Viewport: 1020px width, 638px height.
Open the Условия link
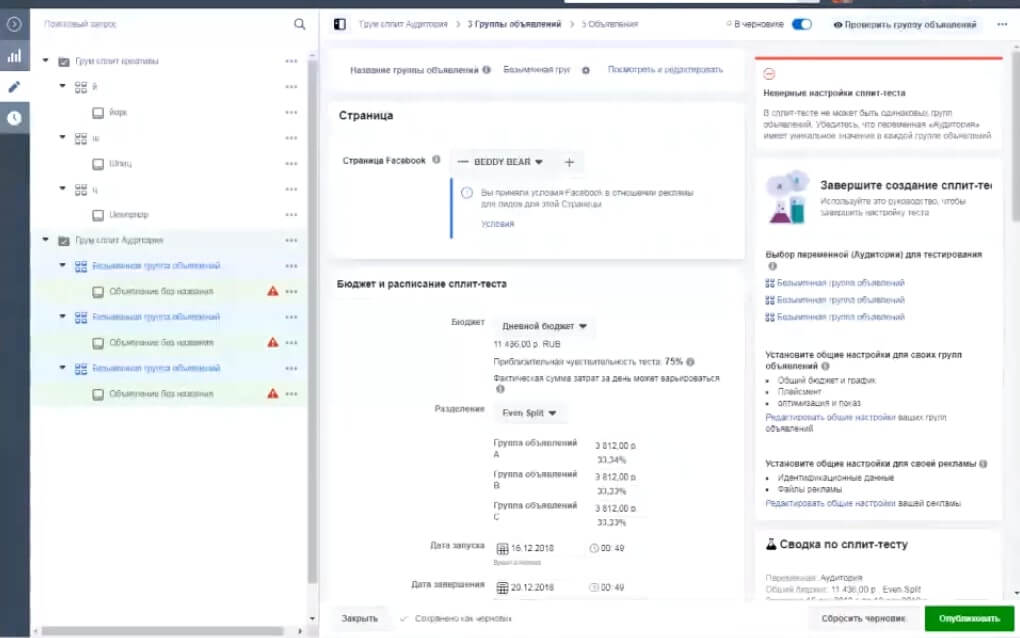point(498,224)
